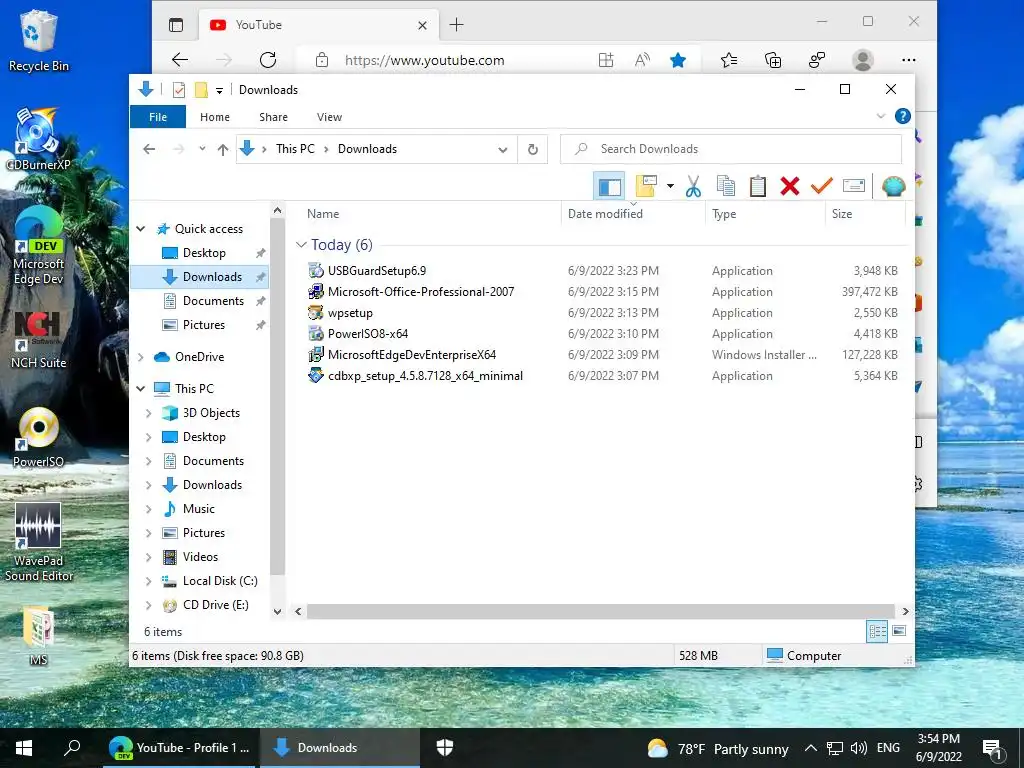Click the blue Help question mark icon
Screen dimensions: 1024x768
coord(903,116)
